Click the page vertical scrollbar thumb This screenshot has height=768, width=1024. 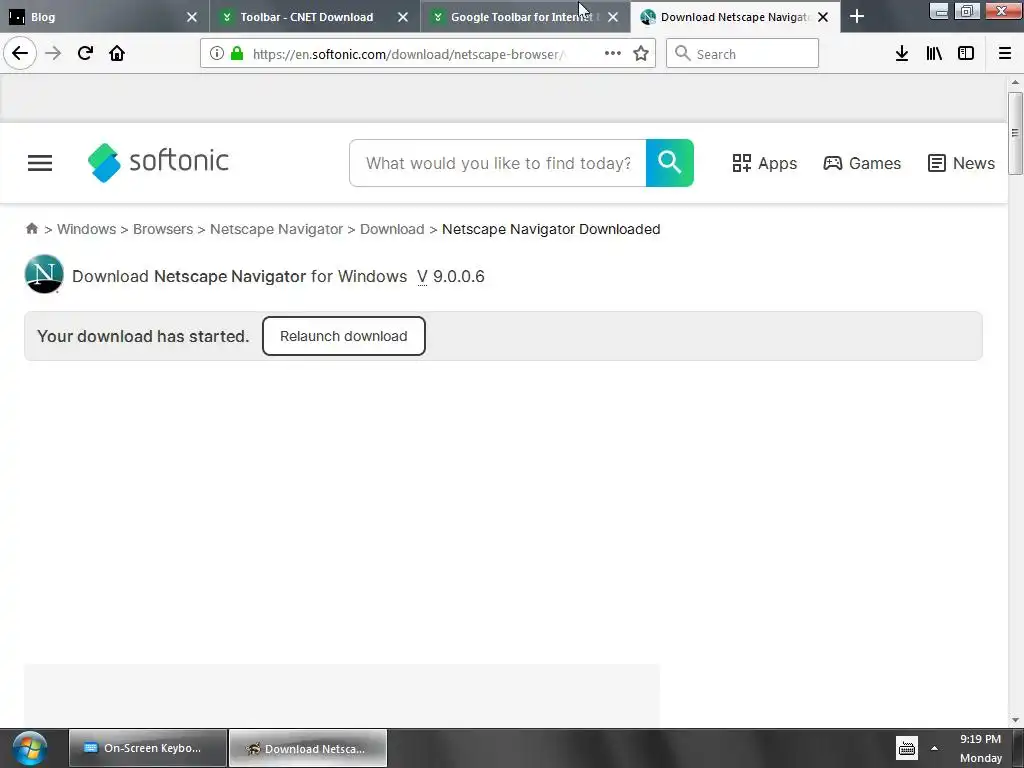[x=1015, y=133]
